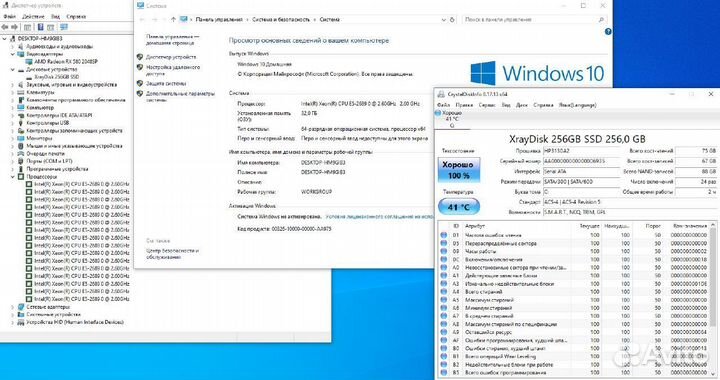Click the S.M.A.R.T. attribute list scrollbar
The width and height of the screenshot is (720, 380).
(x=713, y=300)
